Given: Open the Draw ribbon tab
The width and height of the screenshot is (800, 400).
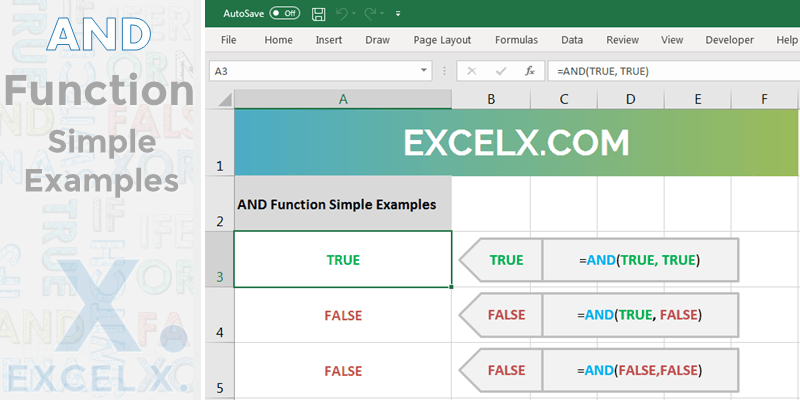Looking at the screenshot, I should point(378,40).
